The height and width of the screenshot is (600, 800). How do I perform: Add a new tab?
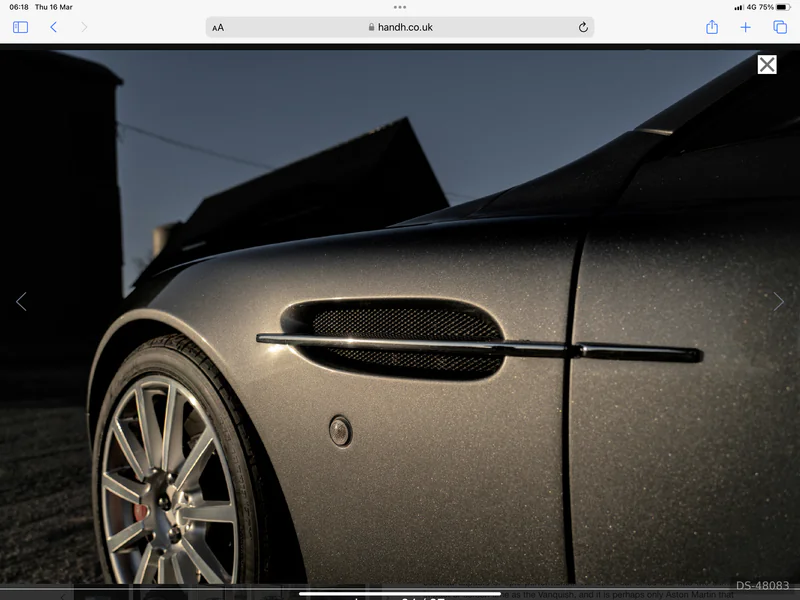[745, 27]
